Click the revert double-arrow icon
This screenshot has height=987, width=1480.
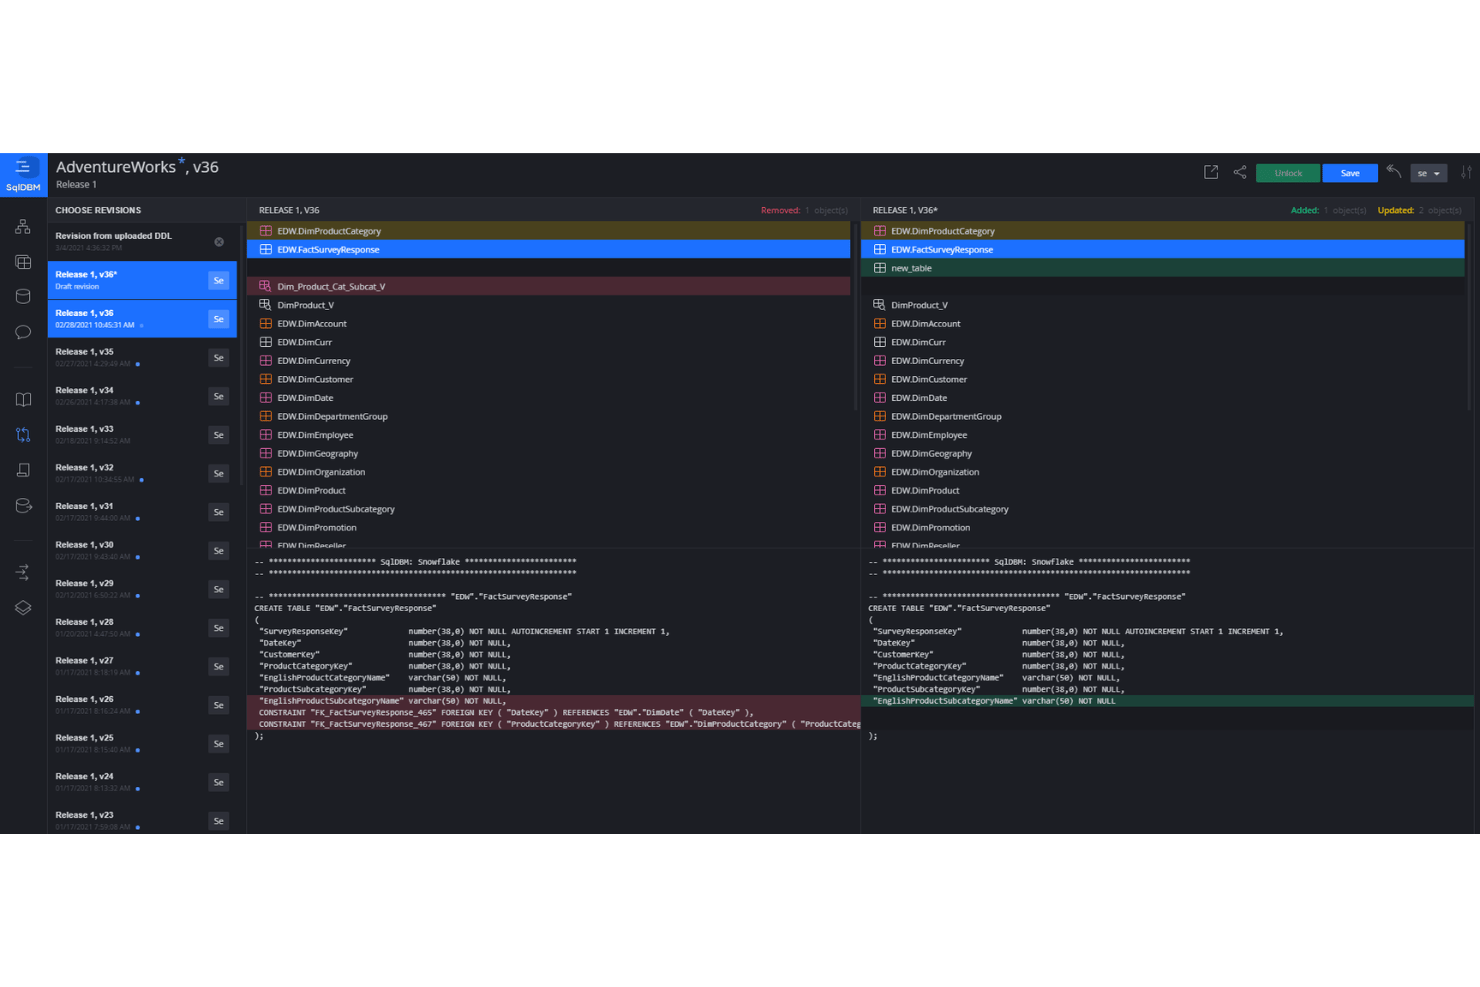[1394, 172]
